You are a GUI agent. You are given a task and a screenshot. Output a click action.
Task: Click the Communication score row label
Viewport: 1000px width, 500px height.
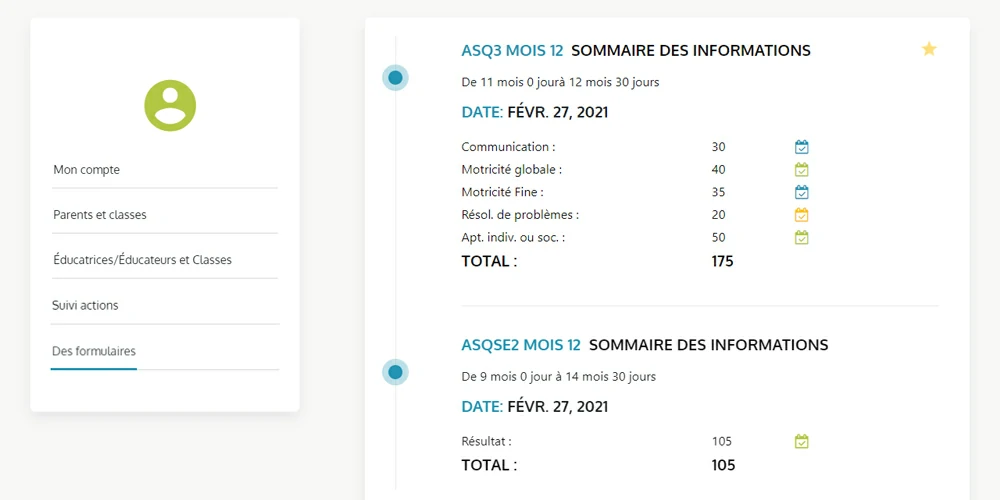click(x=508, y=147)
